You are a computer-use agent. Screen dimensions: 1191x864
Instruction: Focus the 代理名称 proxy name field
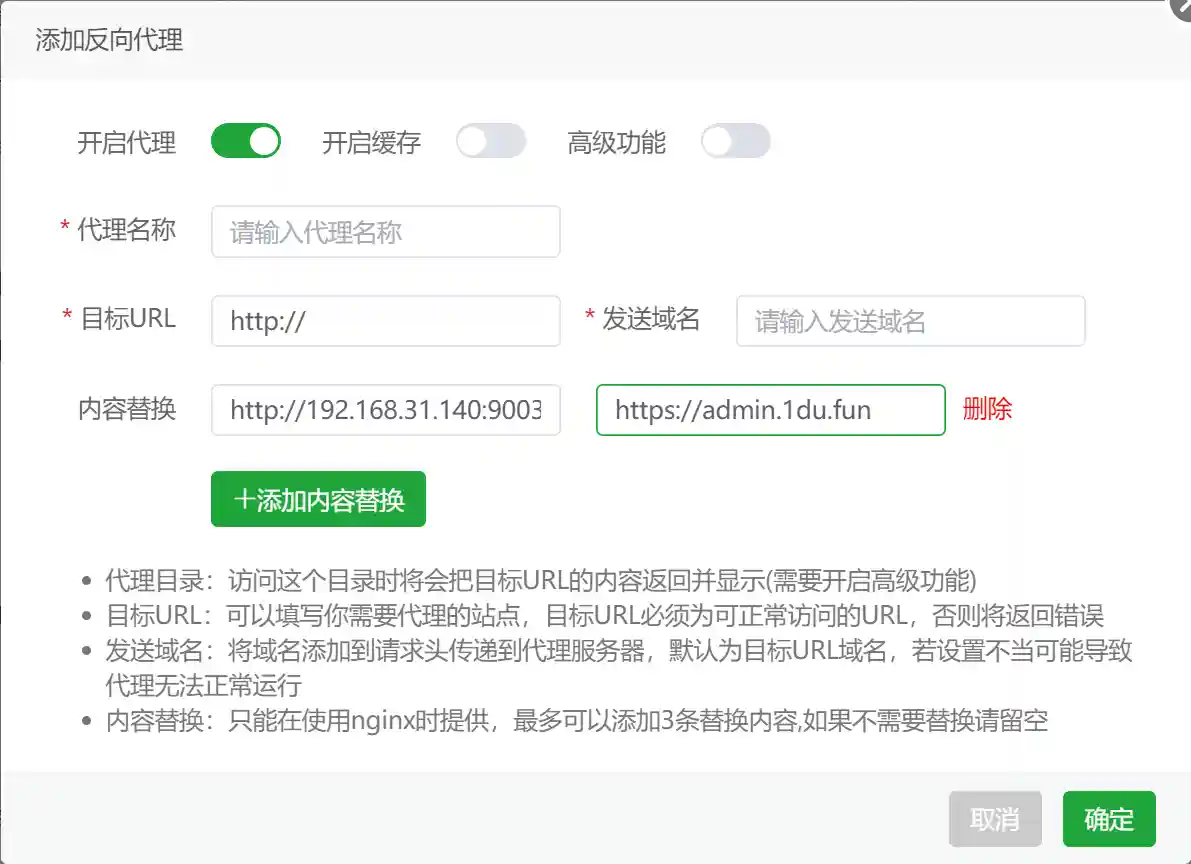[x=385, y=231]
